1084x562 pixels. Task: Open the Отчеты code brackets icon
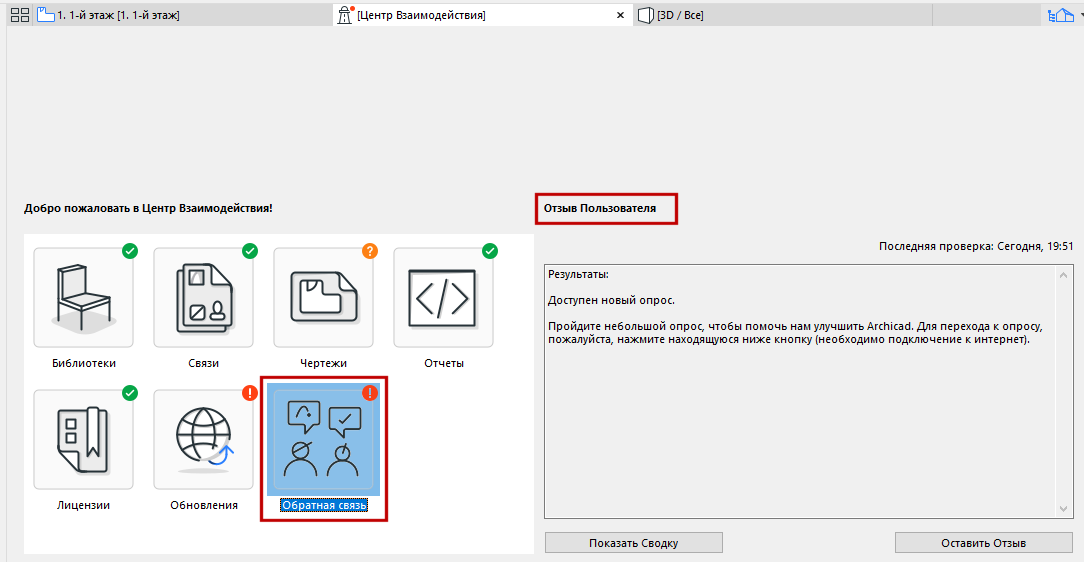(443, 298)
